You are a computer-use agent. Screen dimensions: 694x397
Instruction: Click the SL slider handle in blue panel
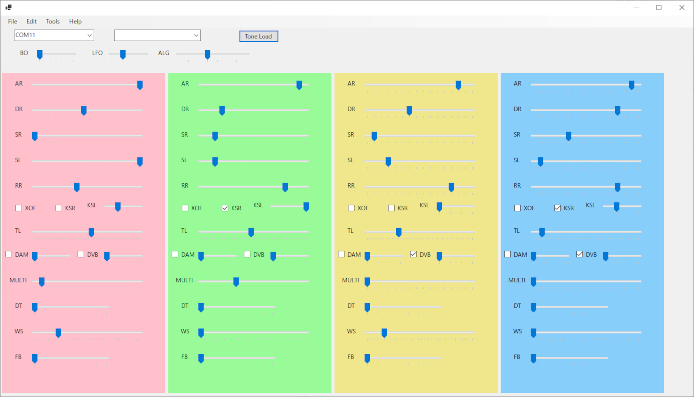pos(540,162)
